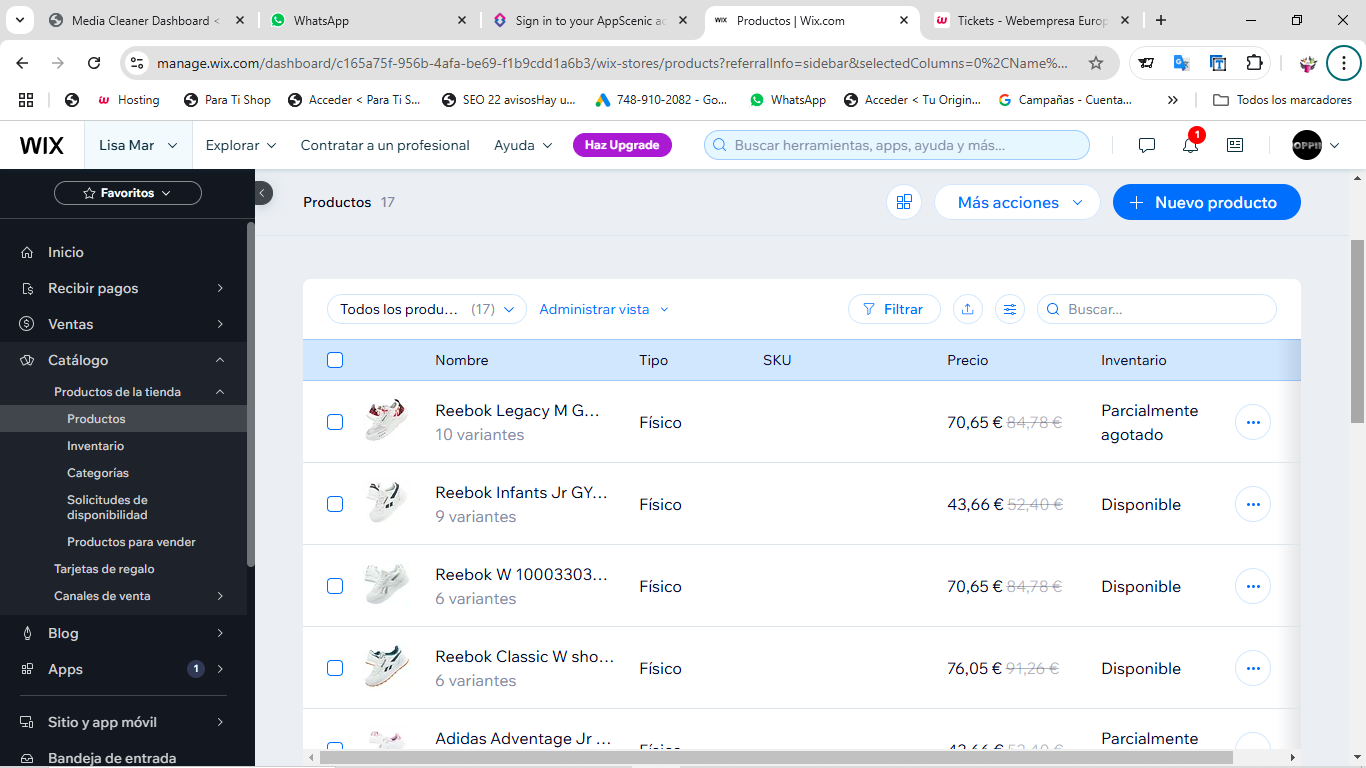Open the Reebok Legacy M product thumbnail
This screenshot has height=768, width=1366.
[x=386, y=420]
